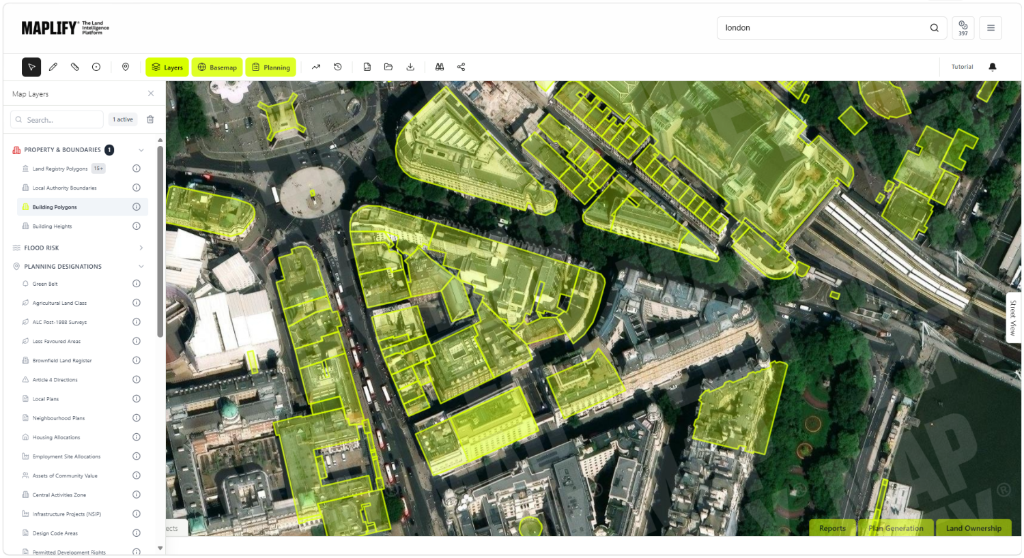
Task: Click the location pin marker tool
Action: click(125, 67)
